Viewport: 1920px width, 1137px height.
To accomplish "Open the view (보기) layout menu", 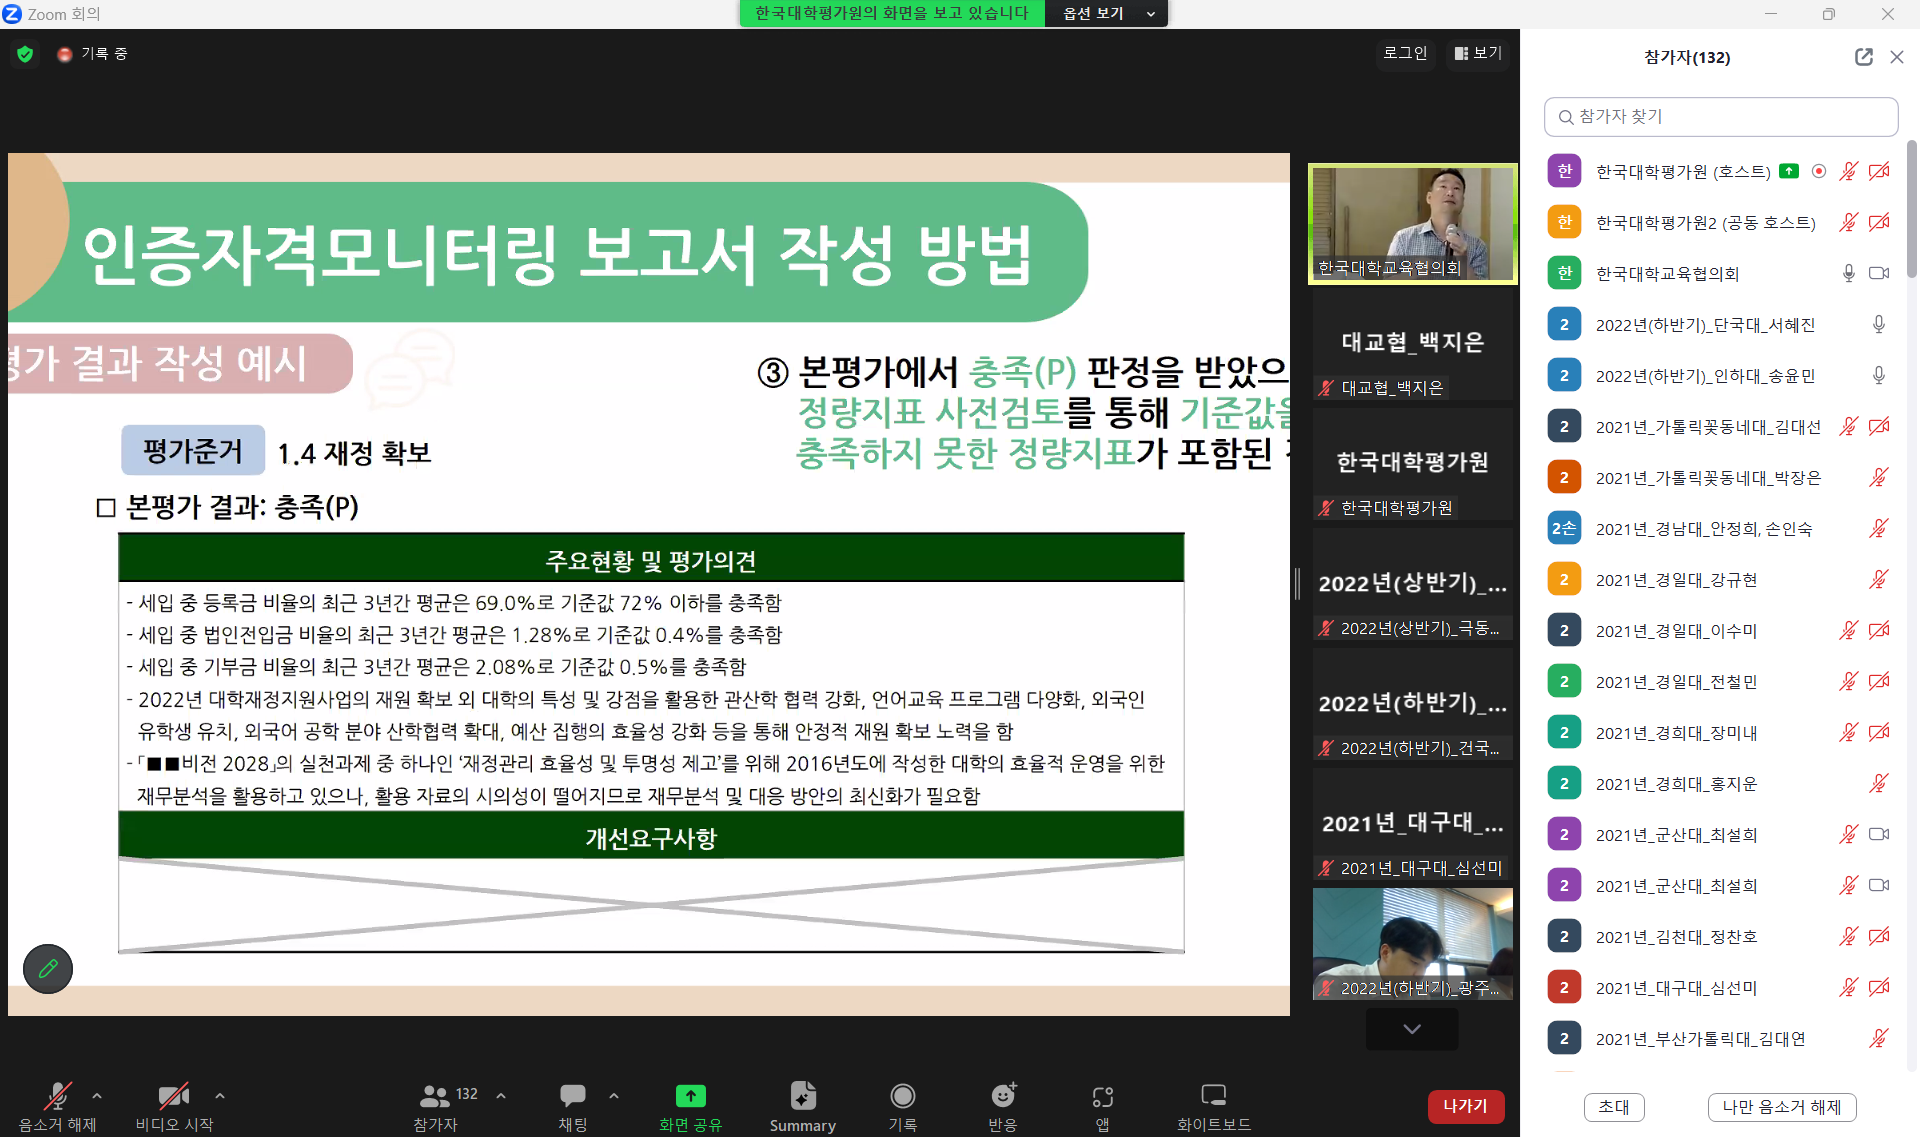I will [1478, 53].
